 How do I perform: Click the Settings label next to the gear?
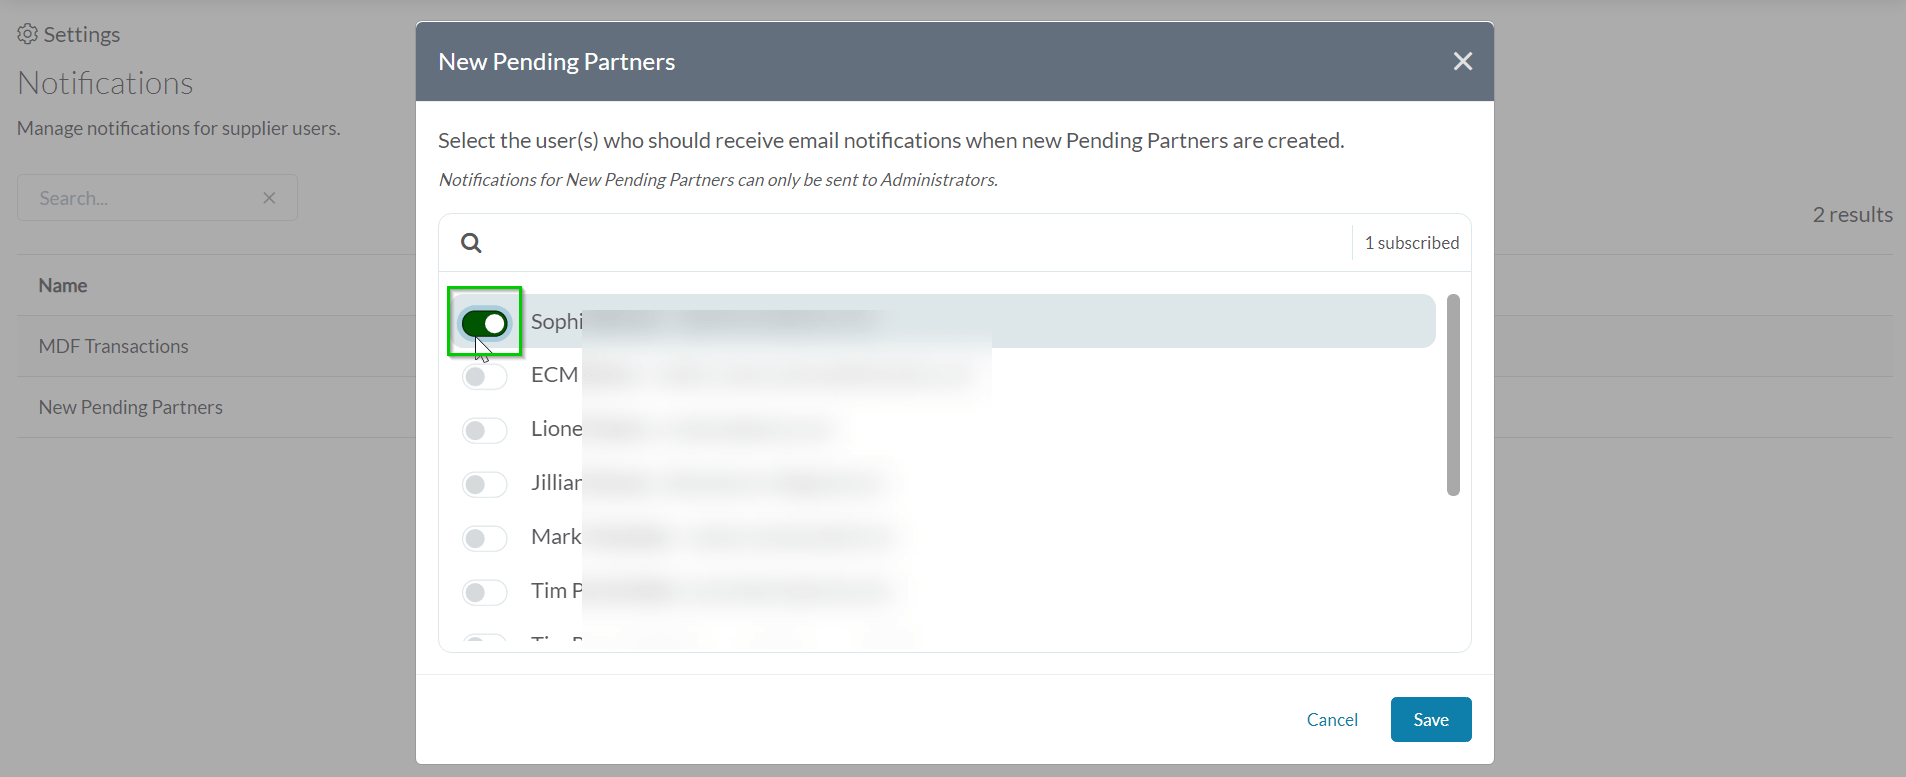(81, 34)
